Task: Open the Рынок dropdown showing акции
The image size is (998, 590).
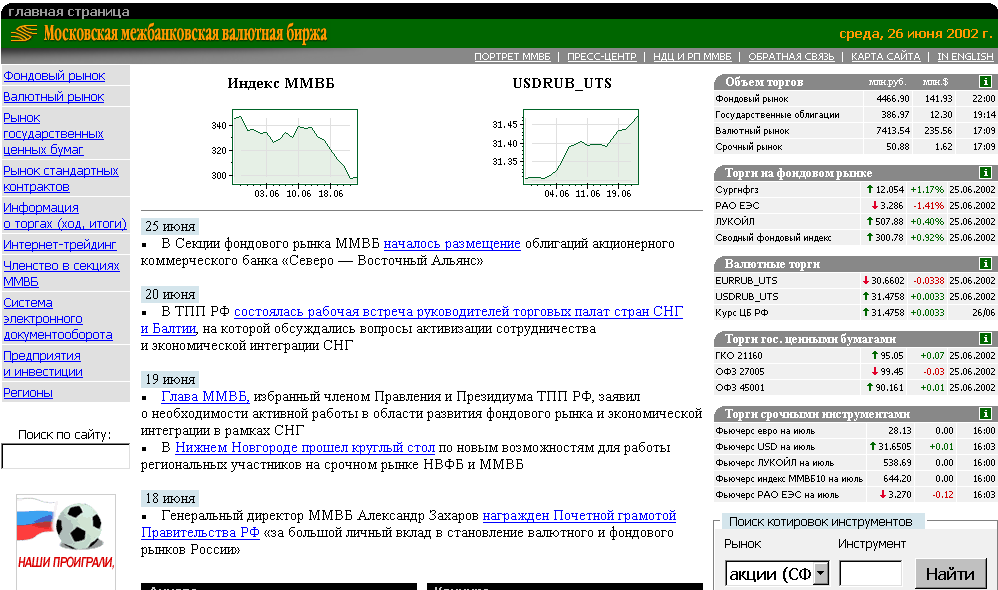Action: pos(777,574)
